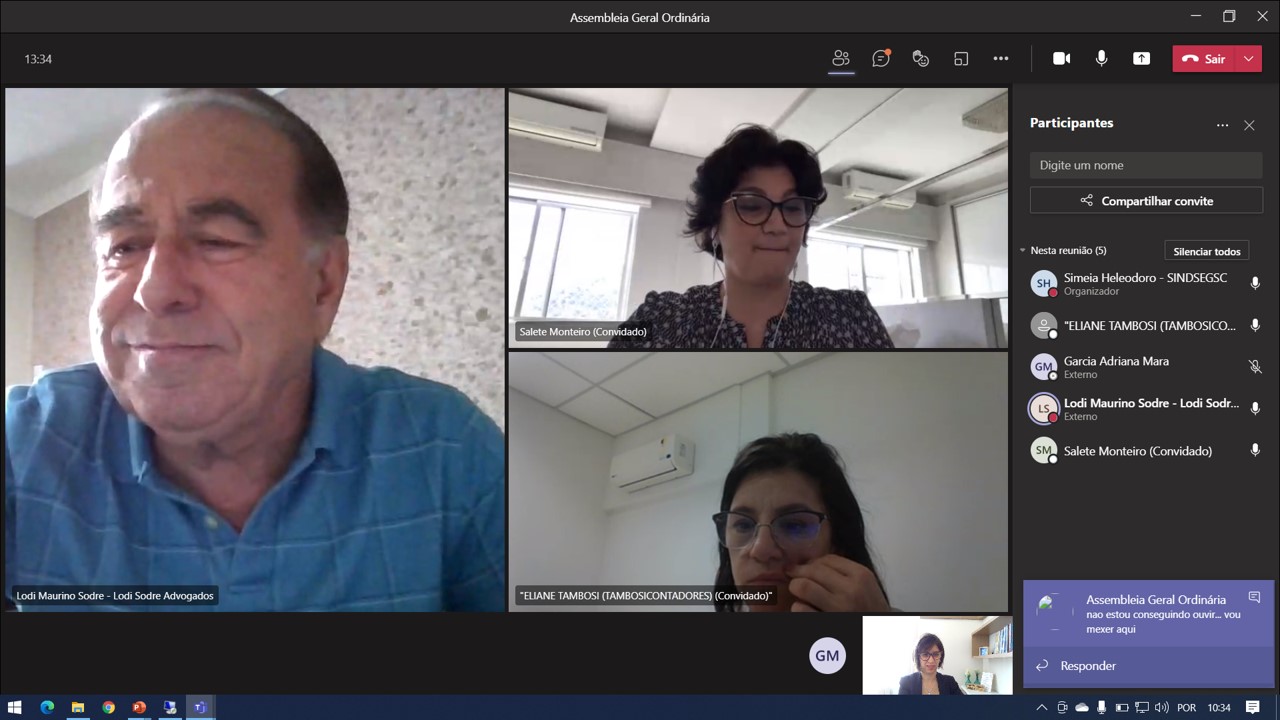Click the Digite um nome search field
Image resolution: width=1280 pixels, height=720 pixels.
coord(1146,165)
